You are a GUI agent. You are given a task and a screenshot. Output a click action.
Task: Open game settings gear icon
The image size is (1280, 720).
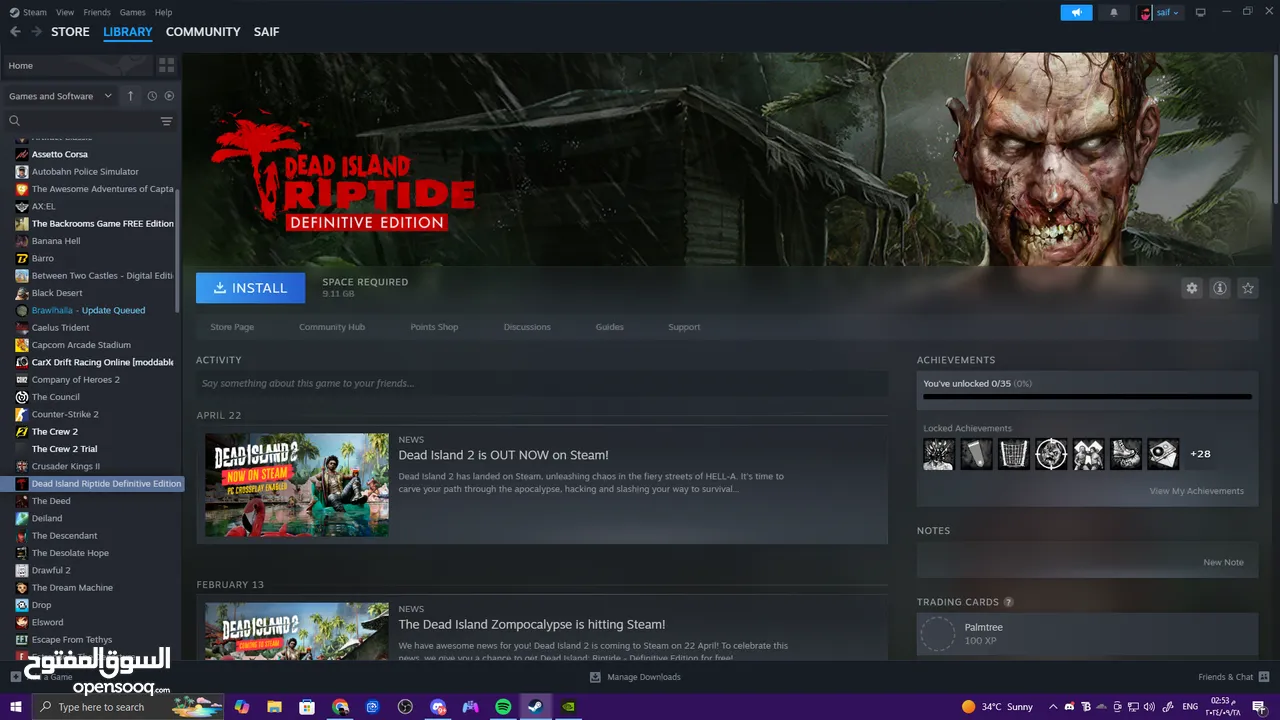(1192, 288)
